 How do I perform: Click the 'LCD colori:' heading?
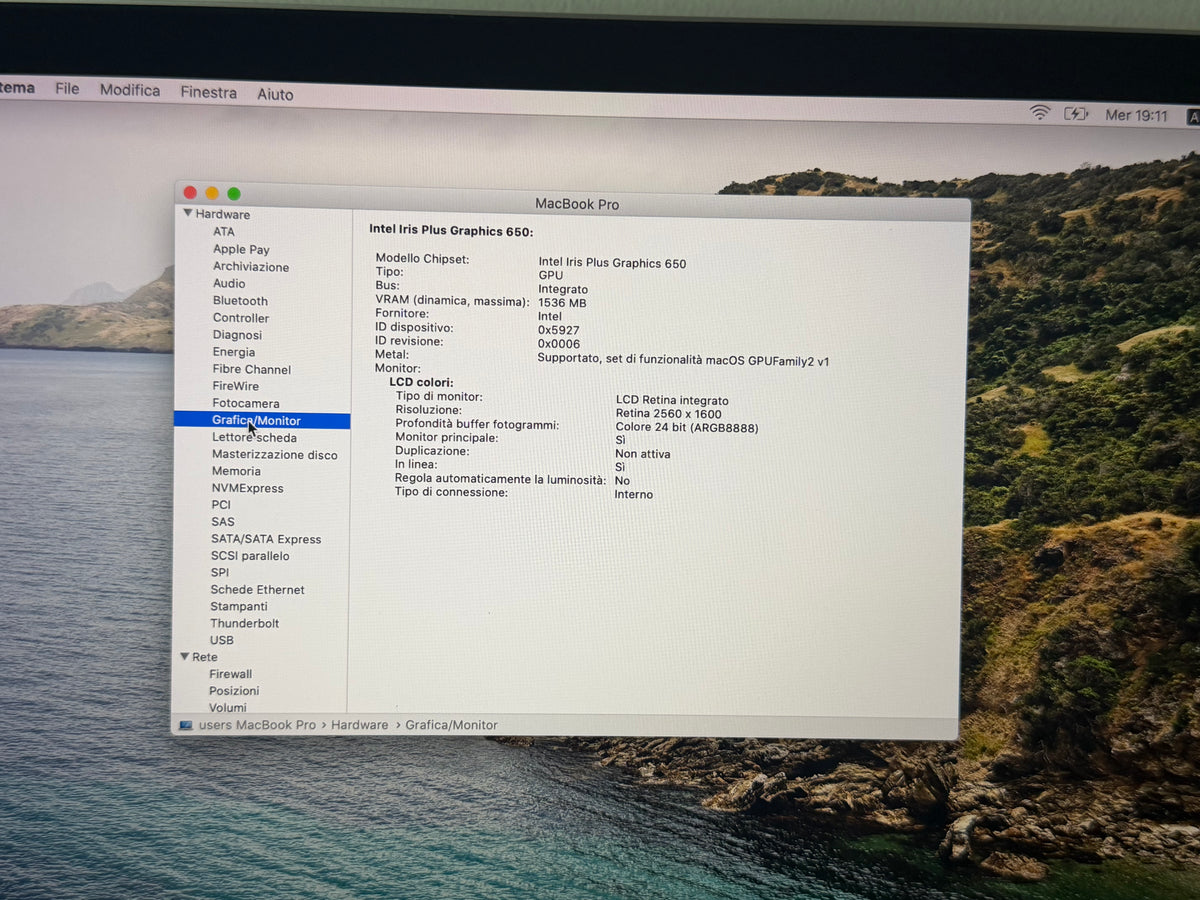421,383
